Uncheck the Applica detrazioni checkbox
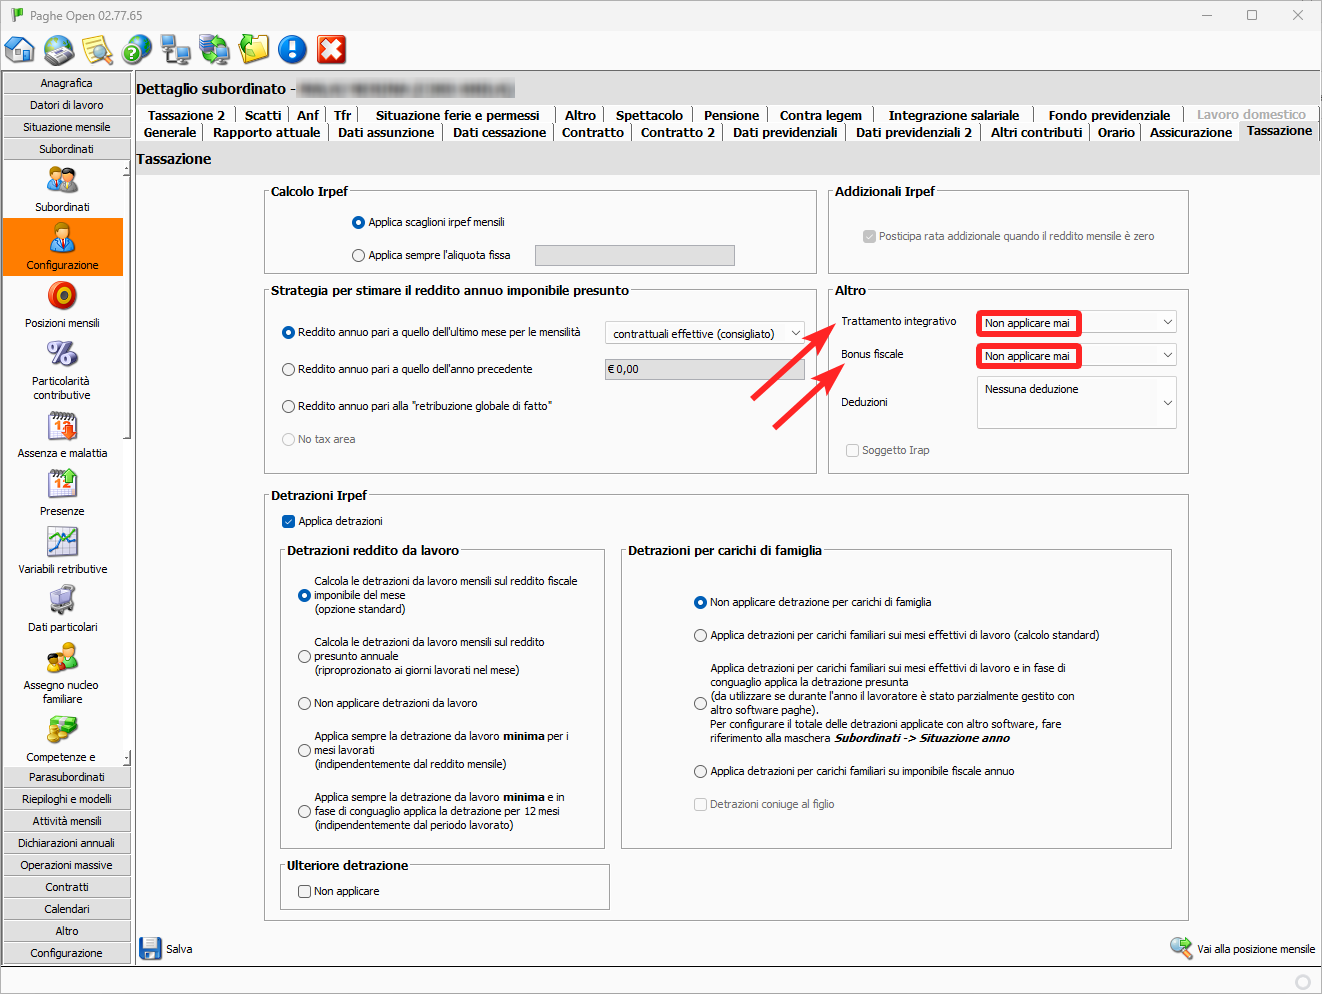 click(x=289, y=521)
